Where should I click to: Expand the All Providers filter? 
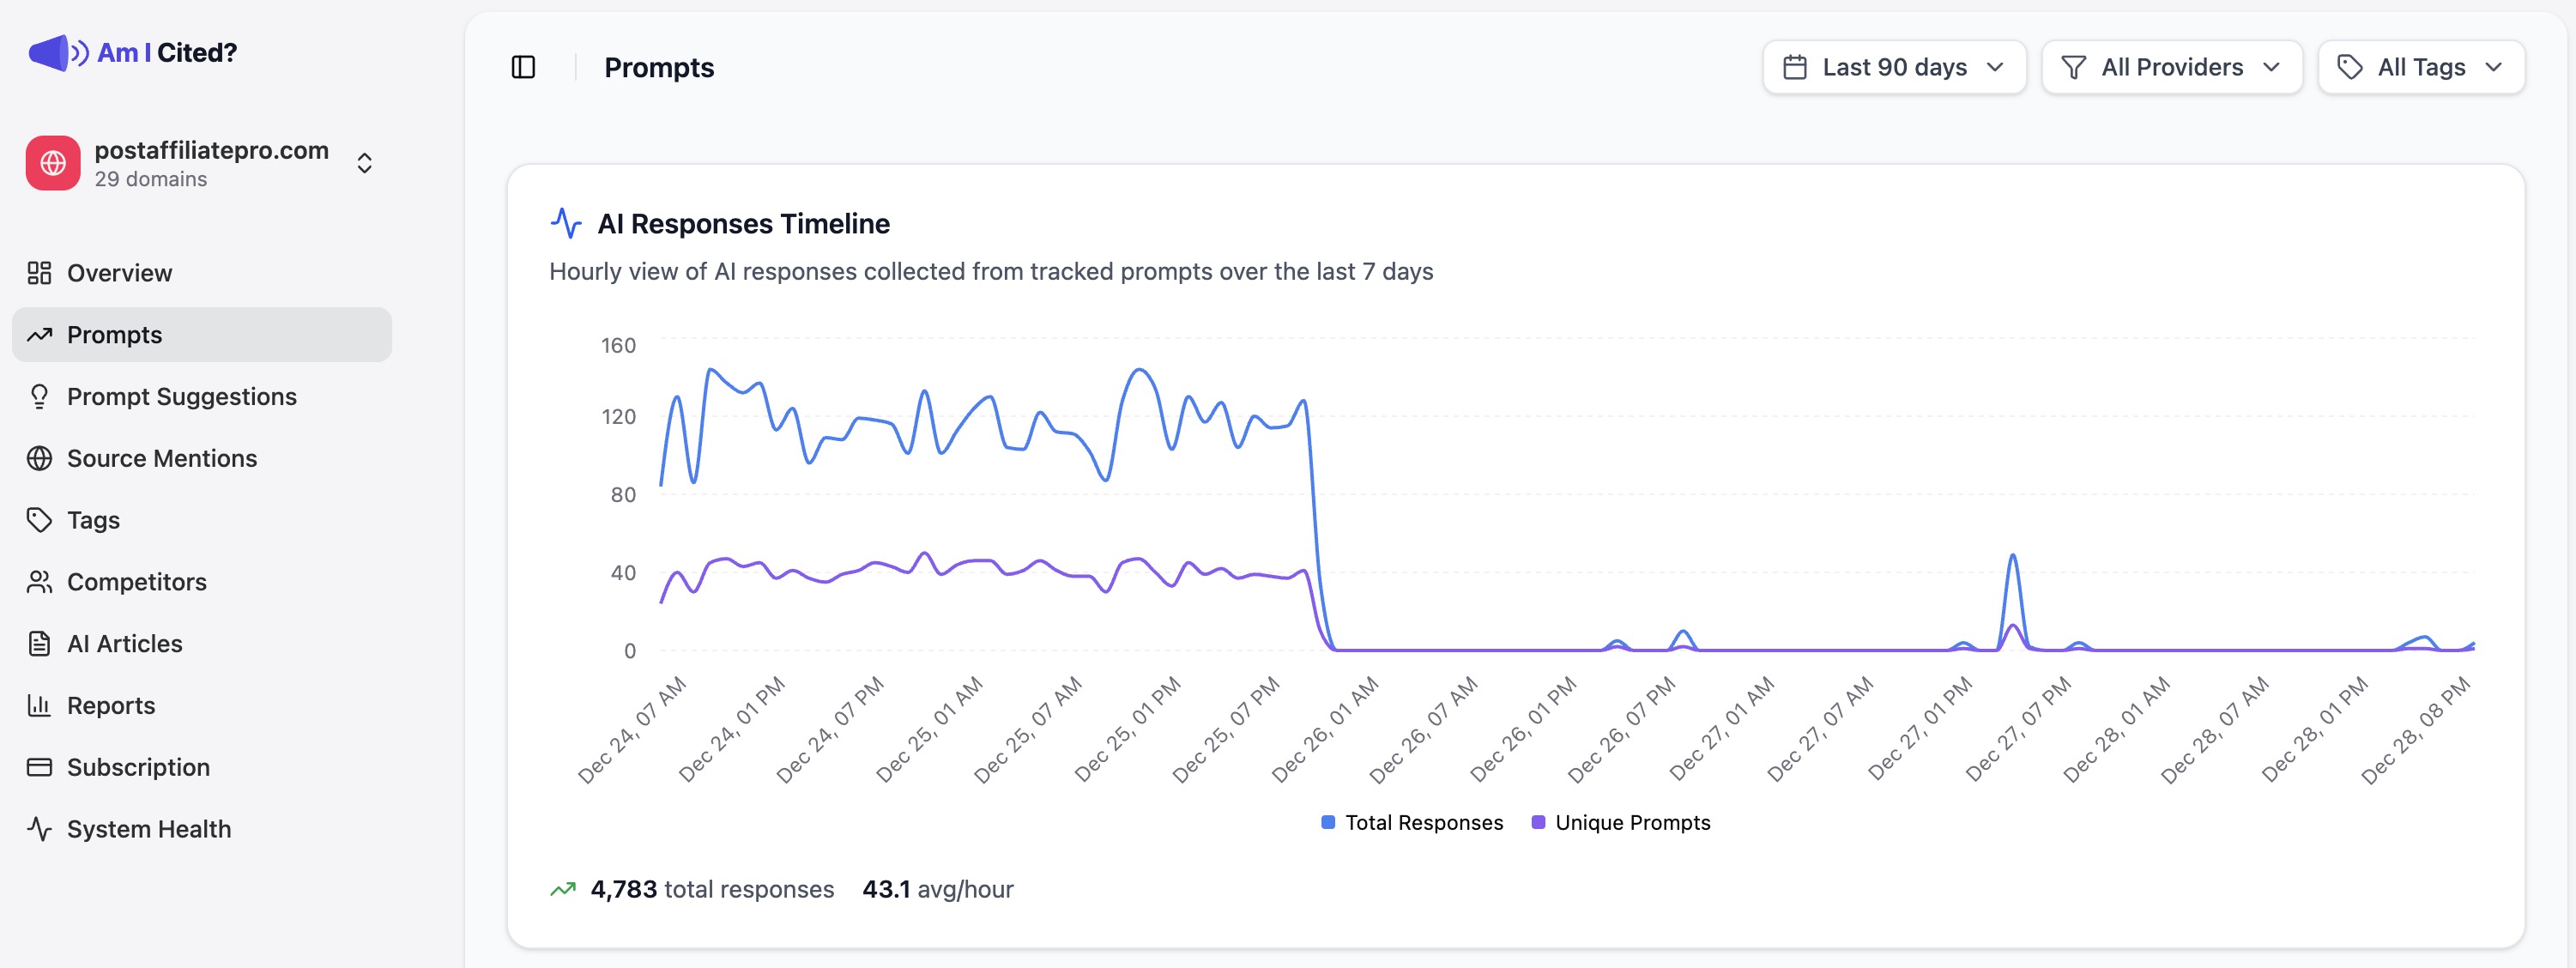pos(2171,67)
